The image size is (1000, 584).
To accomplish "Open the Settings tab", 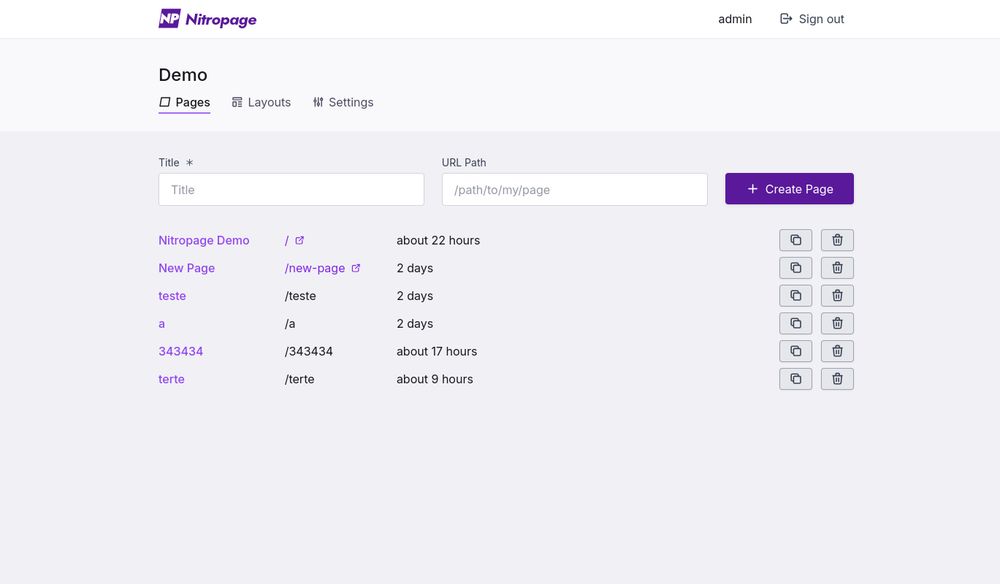I will point(342,102).
